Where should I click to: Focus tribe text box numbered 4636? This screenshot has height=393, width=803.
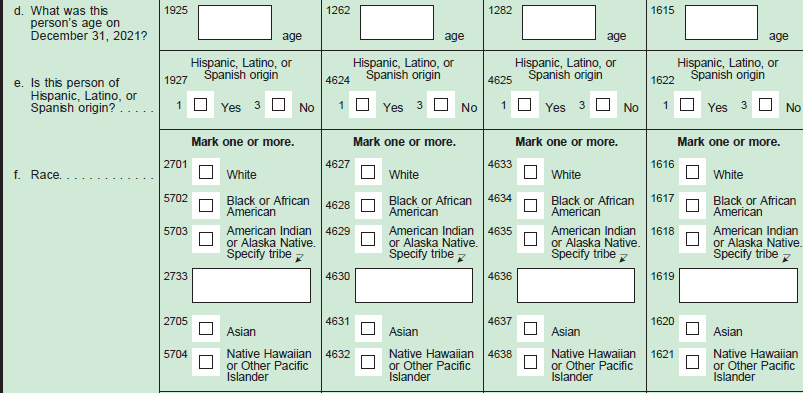[x=576, y=285]
